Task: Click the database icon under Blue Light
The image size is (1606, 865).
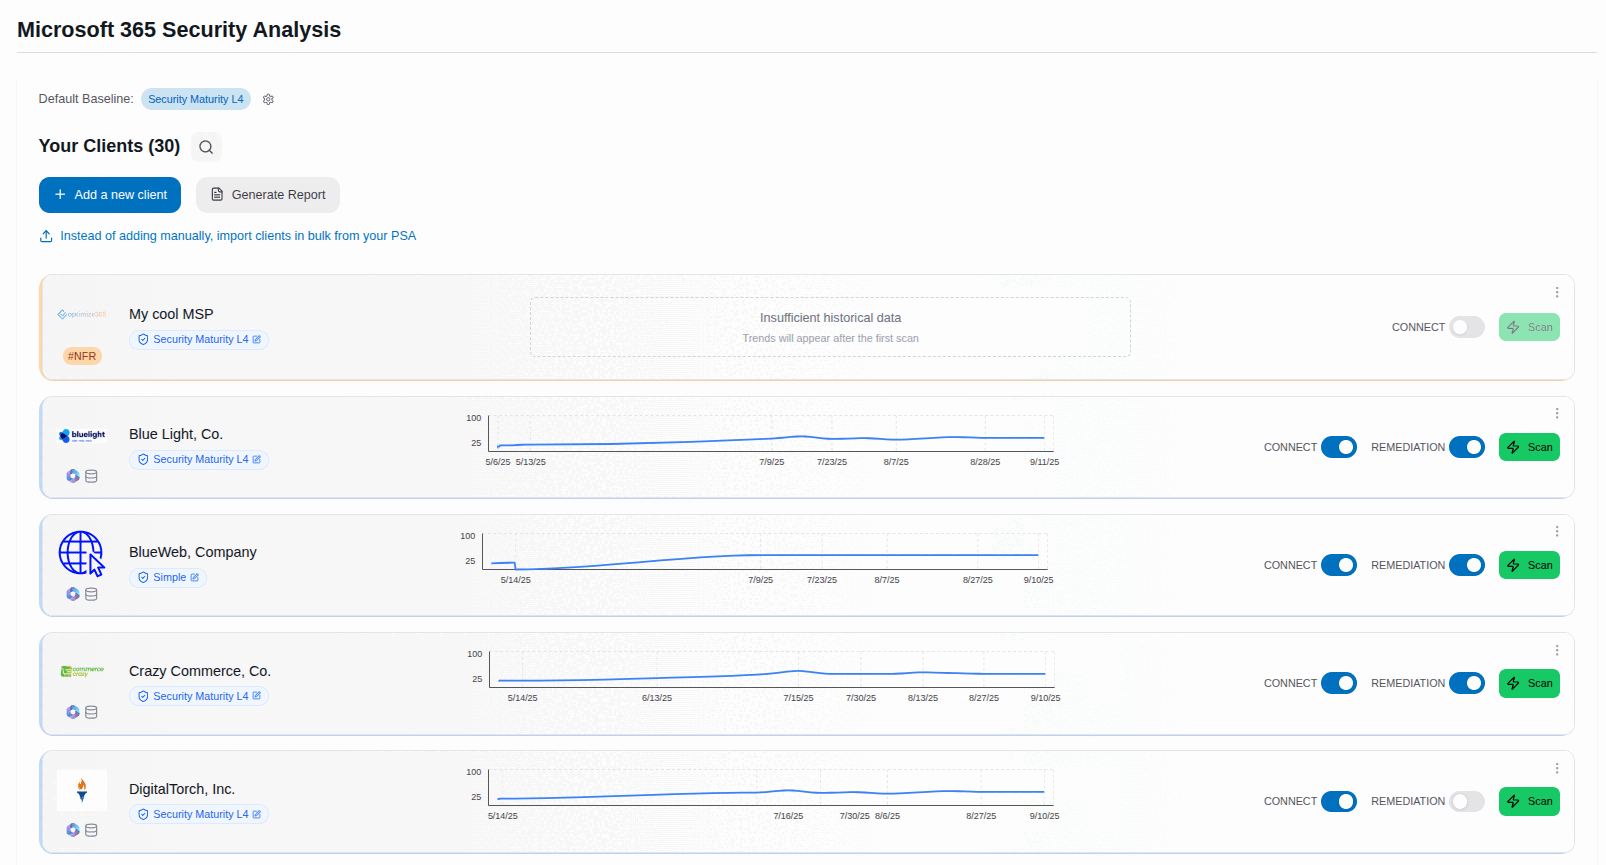Action: click(91, 476)
